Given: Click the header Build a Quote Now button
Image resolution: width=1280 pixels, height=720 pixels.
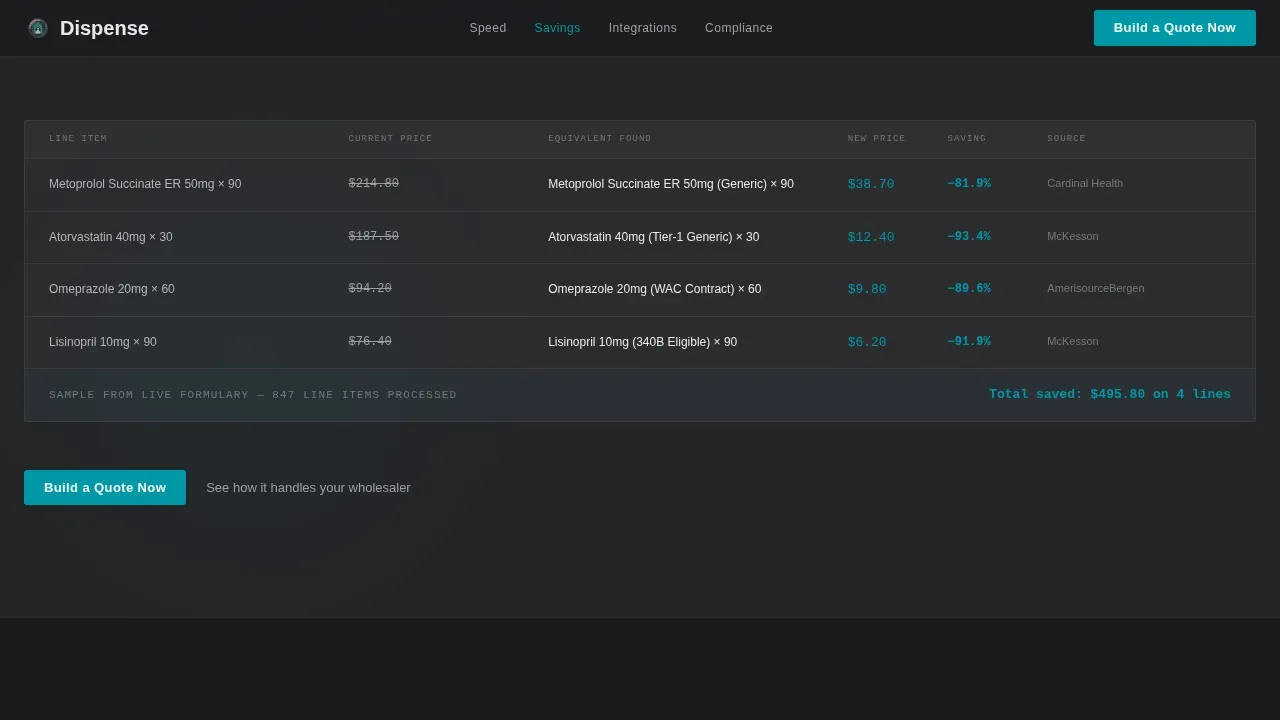Looking at the screenshot, I should (x=1175, y=28).
